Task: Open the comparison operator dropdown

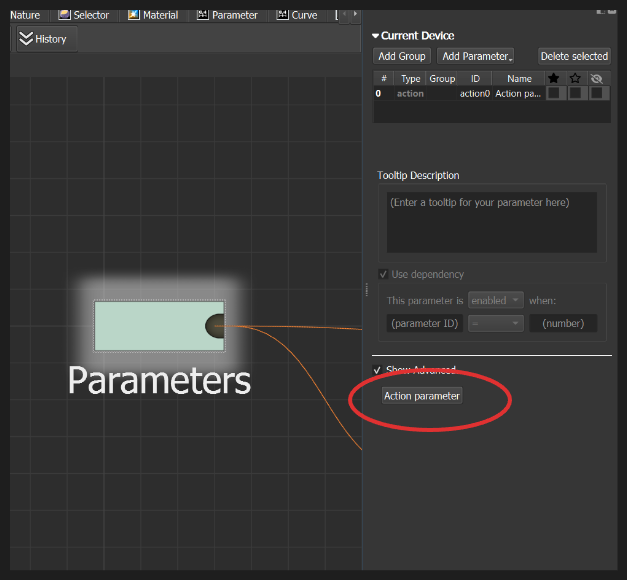Action: tap(497, 323)
